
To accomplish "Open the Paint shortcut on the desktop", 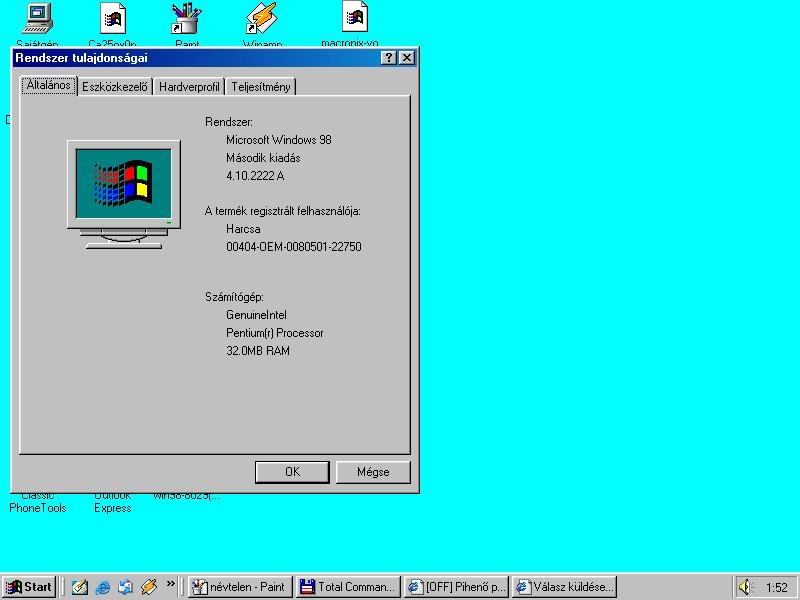I will click(x=186, y=18).
